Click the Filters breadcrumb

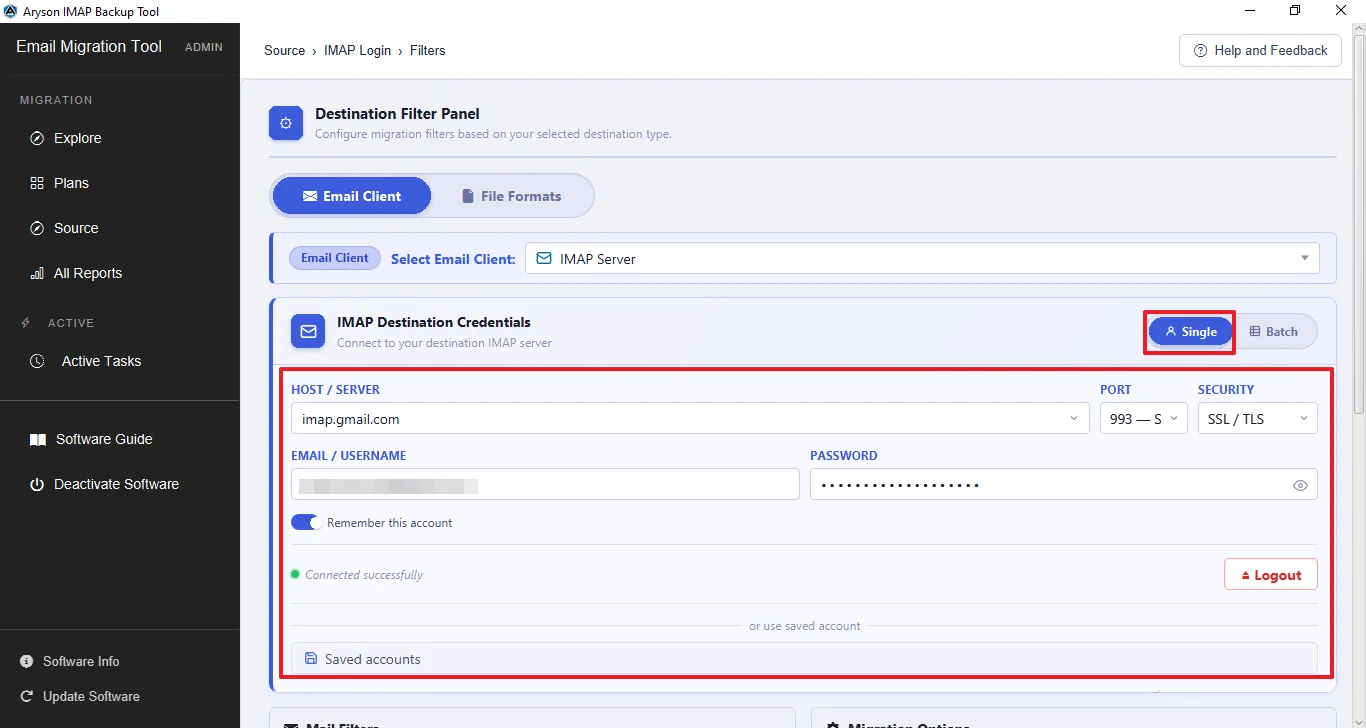428,50
